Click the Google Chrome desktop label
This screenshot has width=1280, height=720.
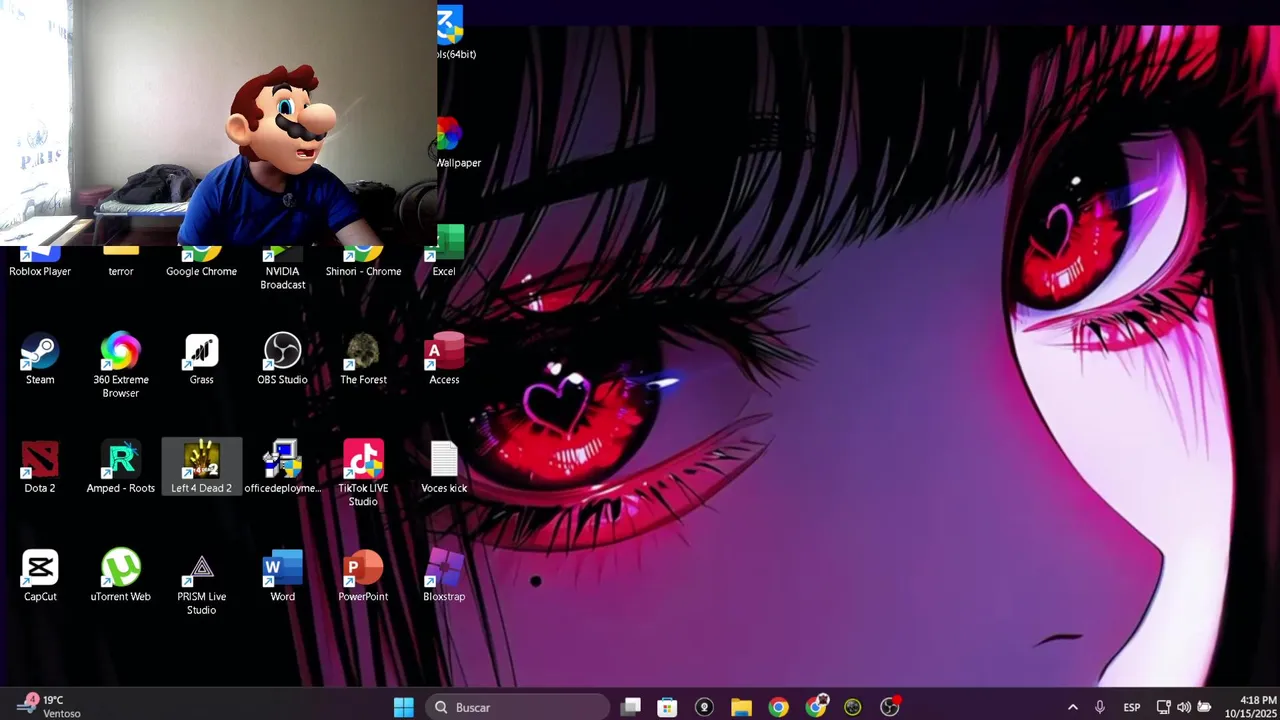click(202, 271)
